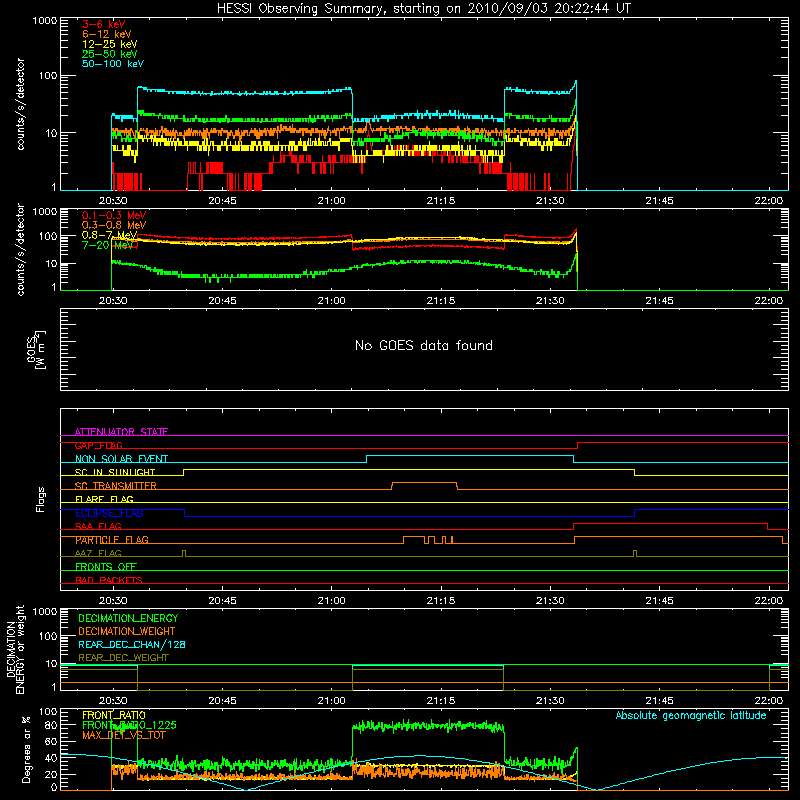Click the 21:45 tick label under the keV count-rate panel

[659, 201]
